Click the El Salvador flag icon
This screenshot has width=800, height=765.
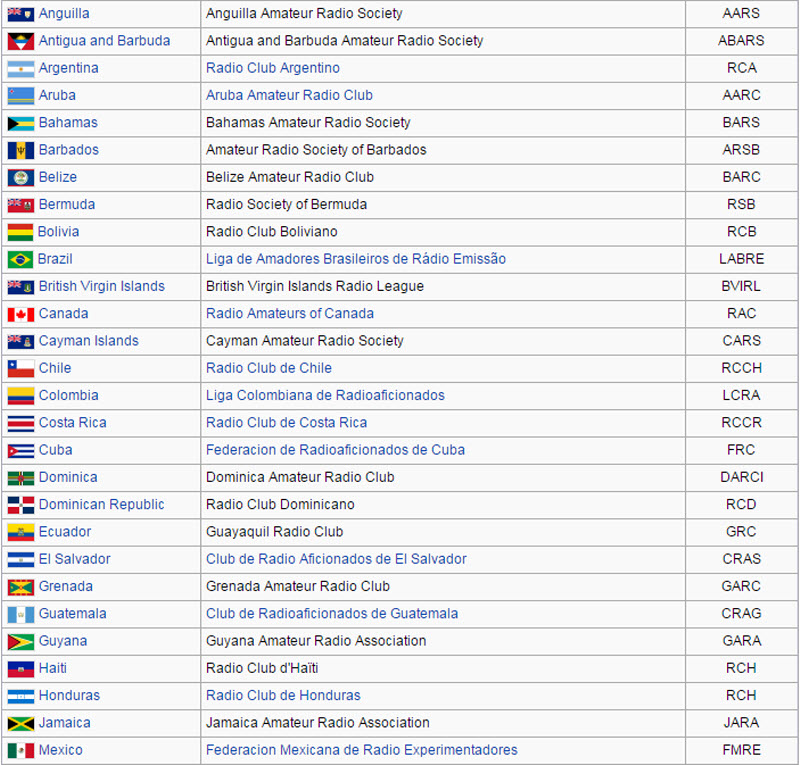pos(21,560)
